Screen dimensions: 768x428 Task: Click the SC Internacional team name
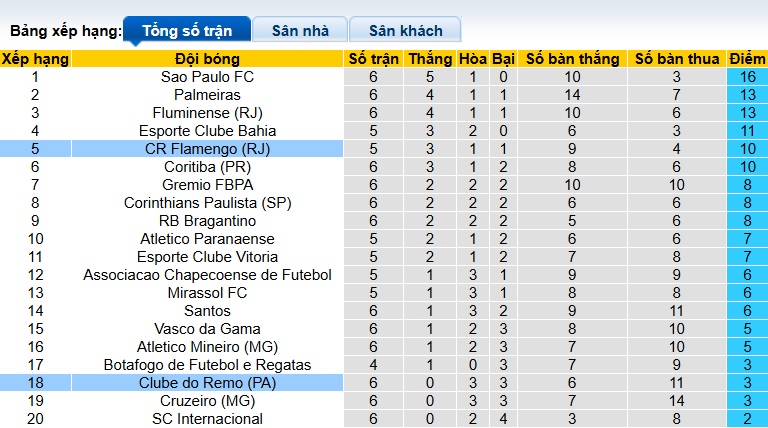pos(207,418)
